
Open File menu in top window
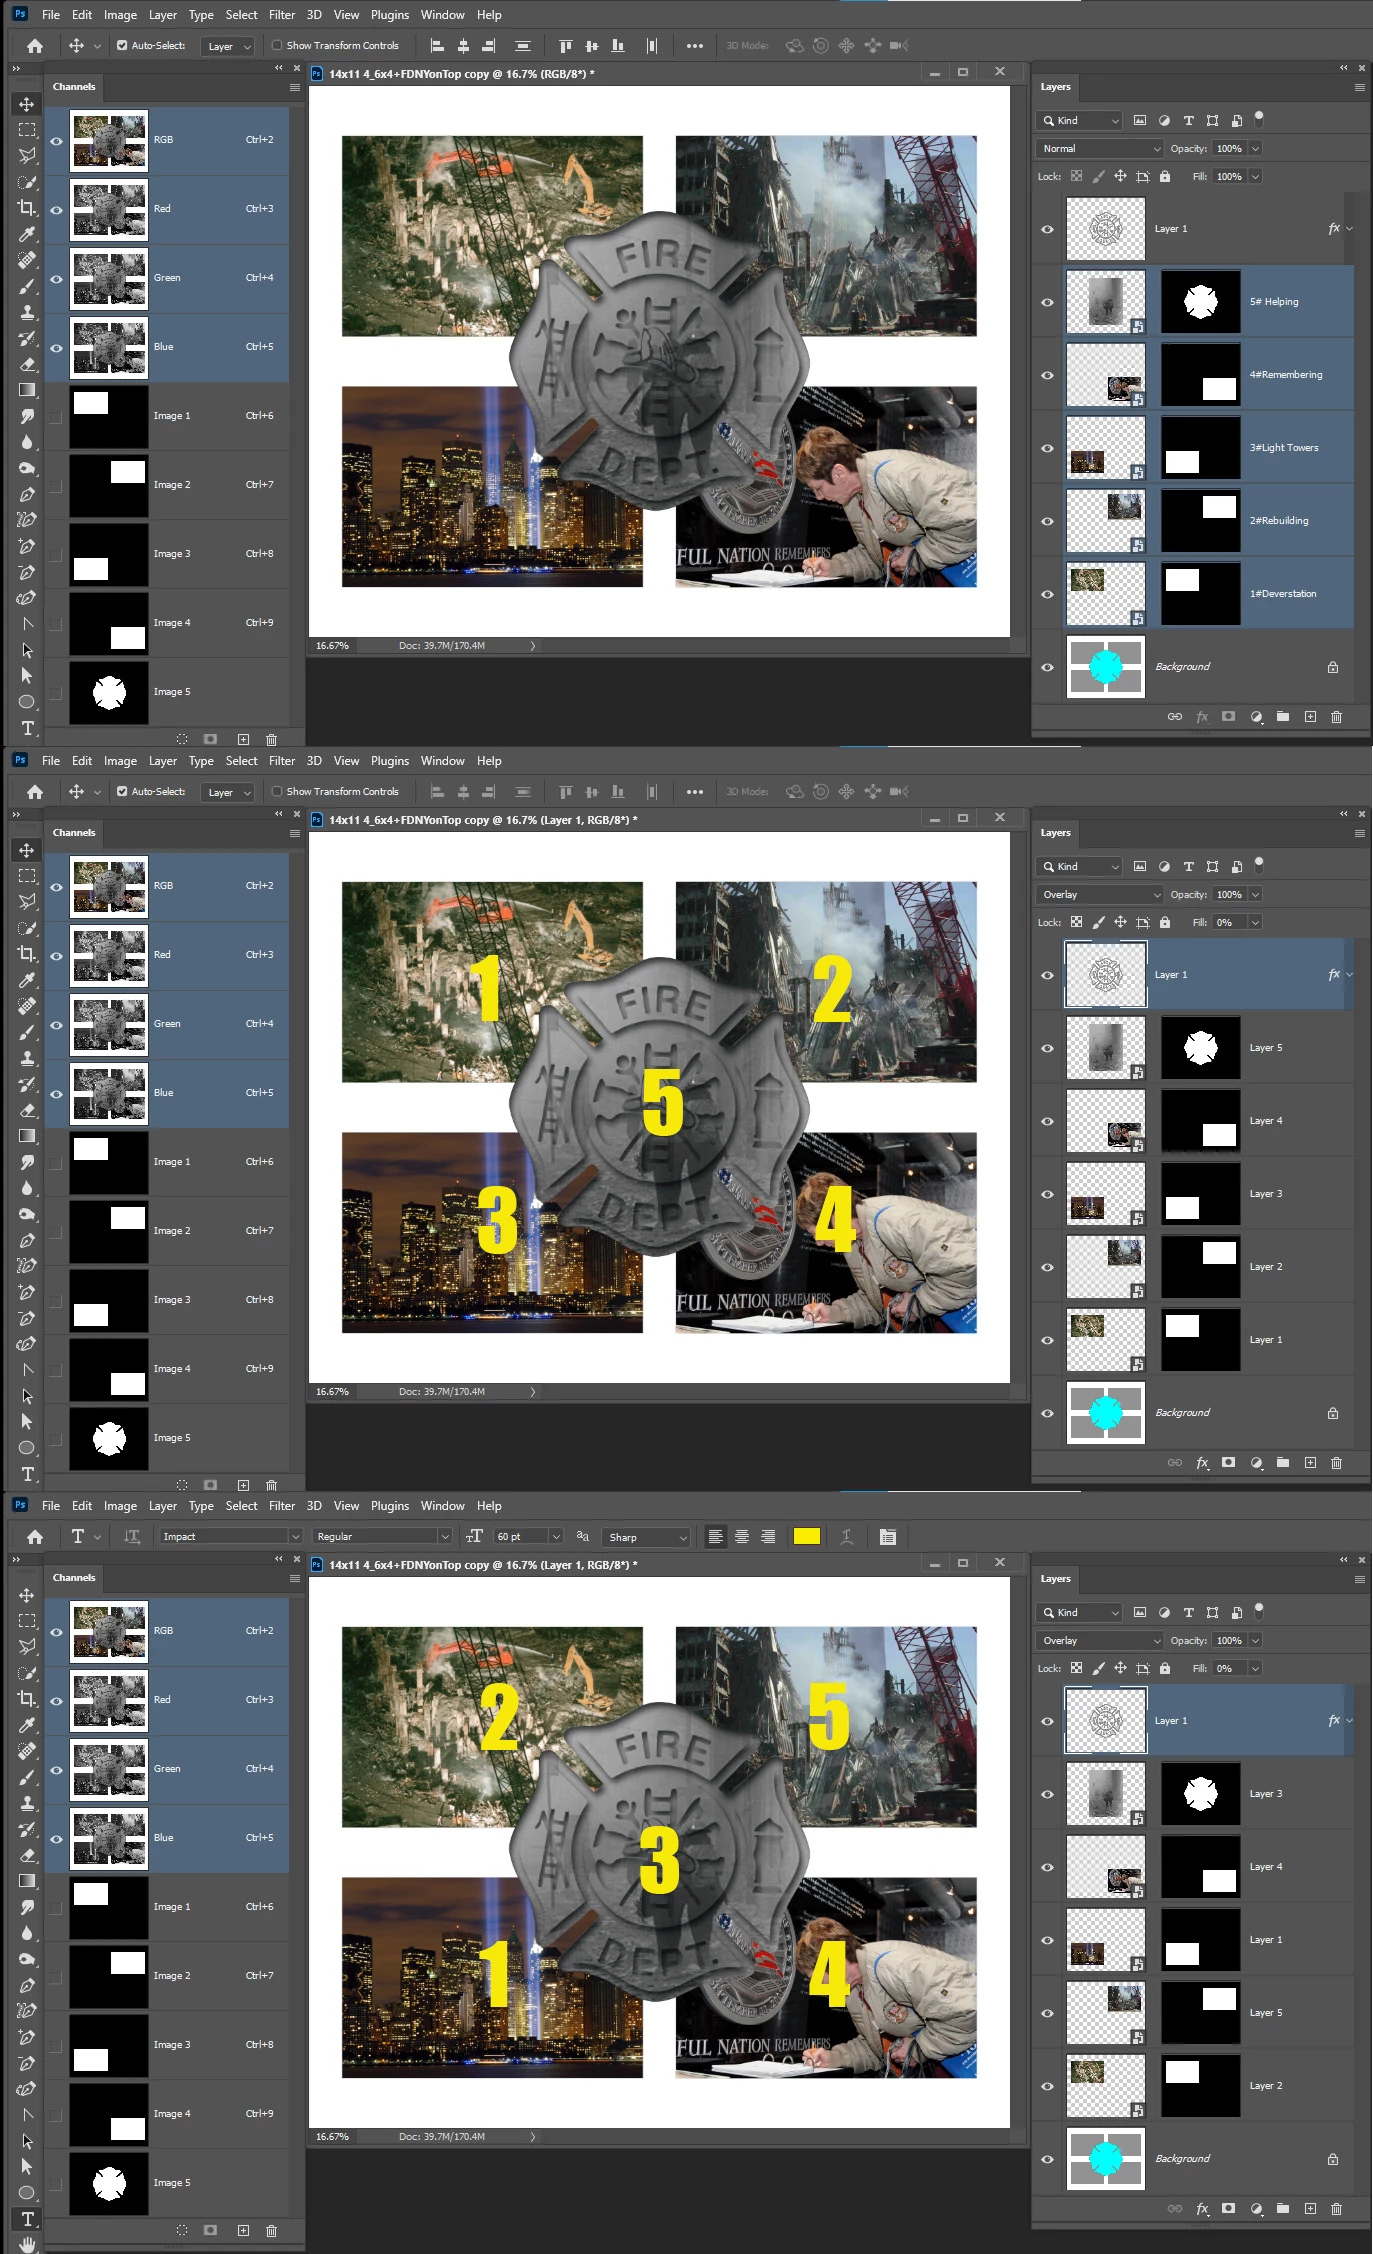point(51,15)
